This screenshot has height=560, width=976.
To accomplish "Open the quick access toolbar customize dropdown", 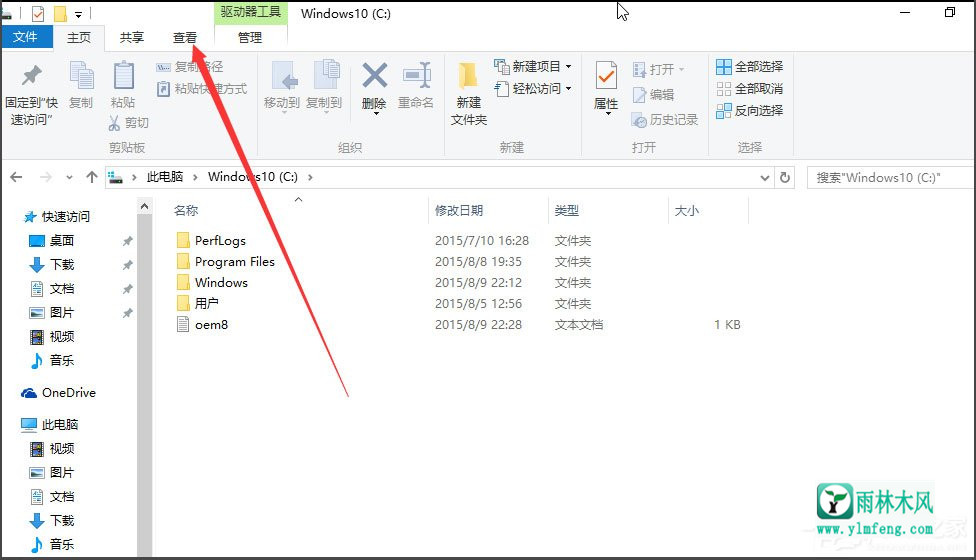I will click(x=78, y=14).
